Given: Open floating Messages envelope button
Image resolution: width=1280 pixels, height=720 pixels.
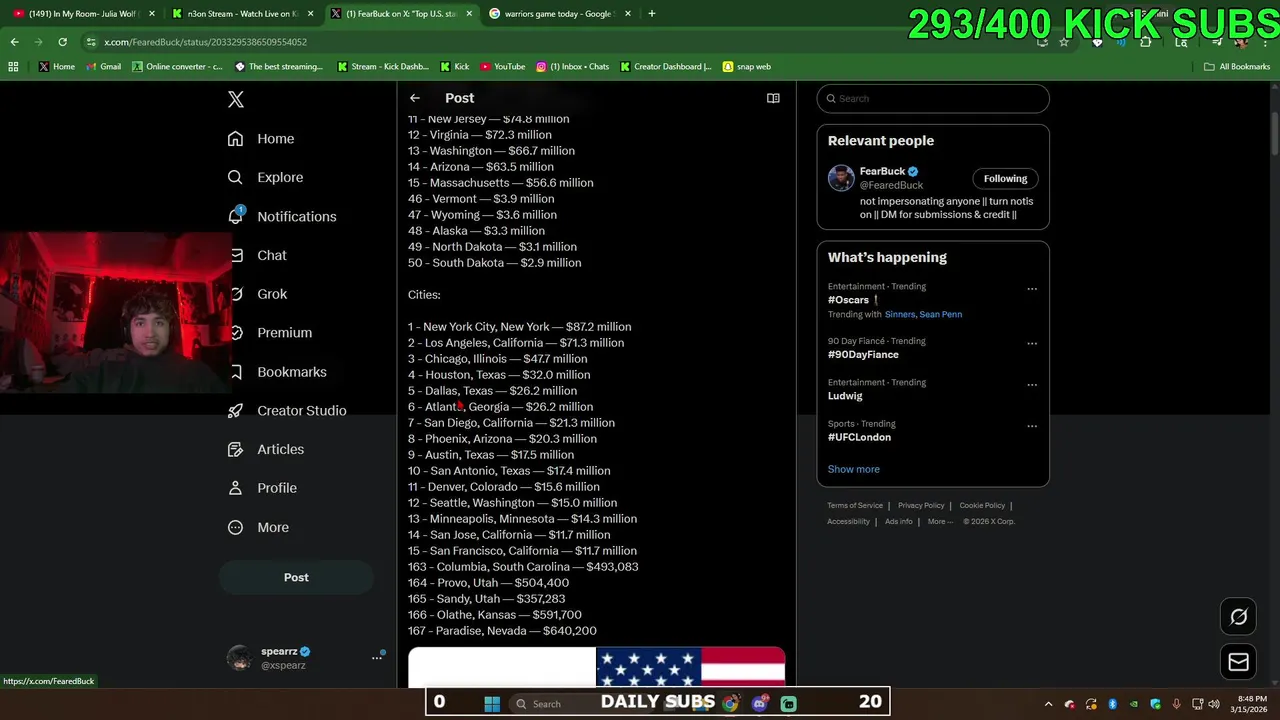Looking at the screenshot, I should (1238, 662).
